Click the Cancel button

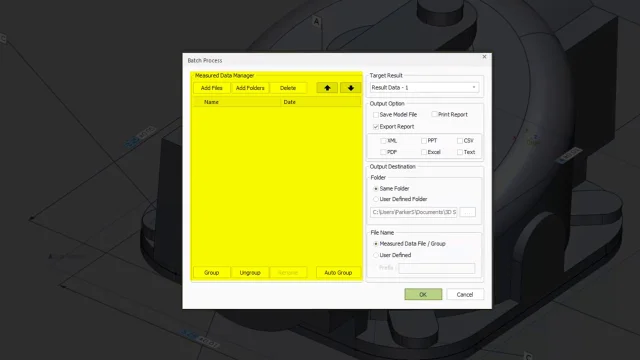(x=465, y=294)
